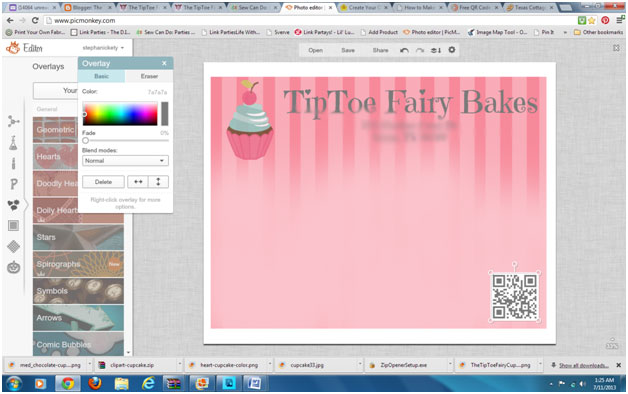Open the Spirographs overlay category
628x394 pixels.
click(78, 264)
